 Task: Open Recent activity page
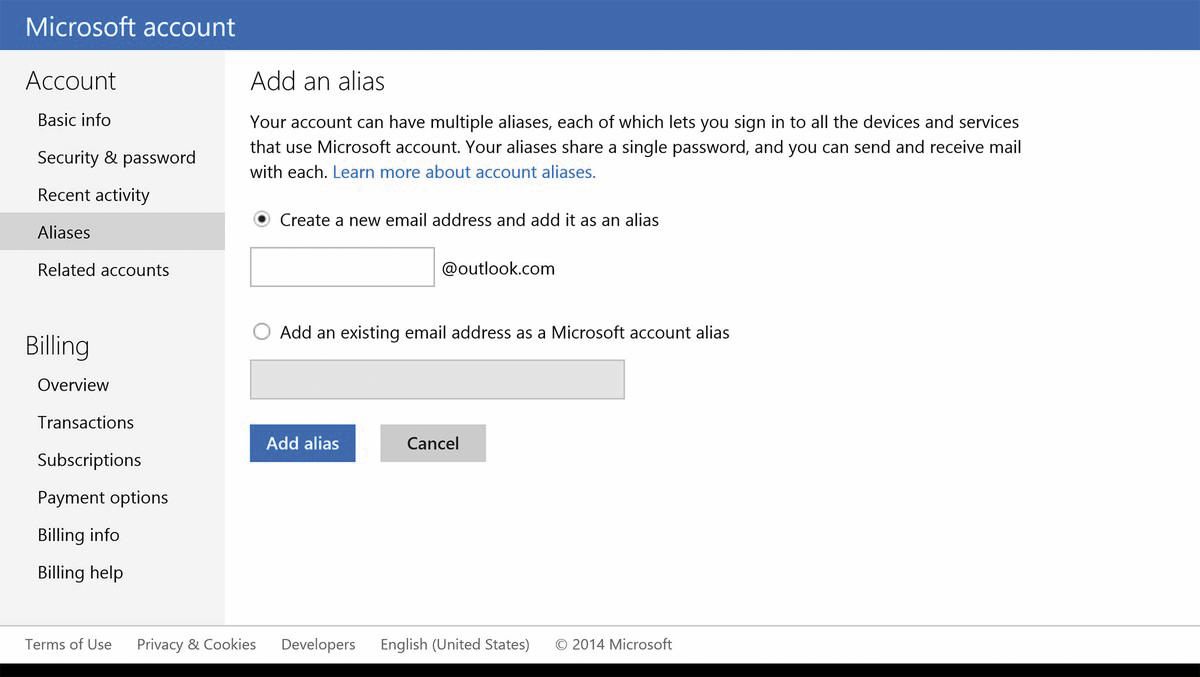click(93, 195)
